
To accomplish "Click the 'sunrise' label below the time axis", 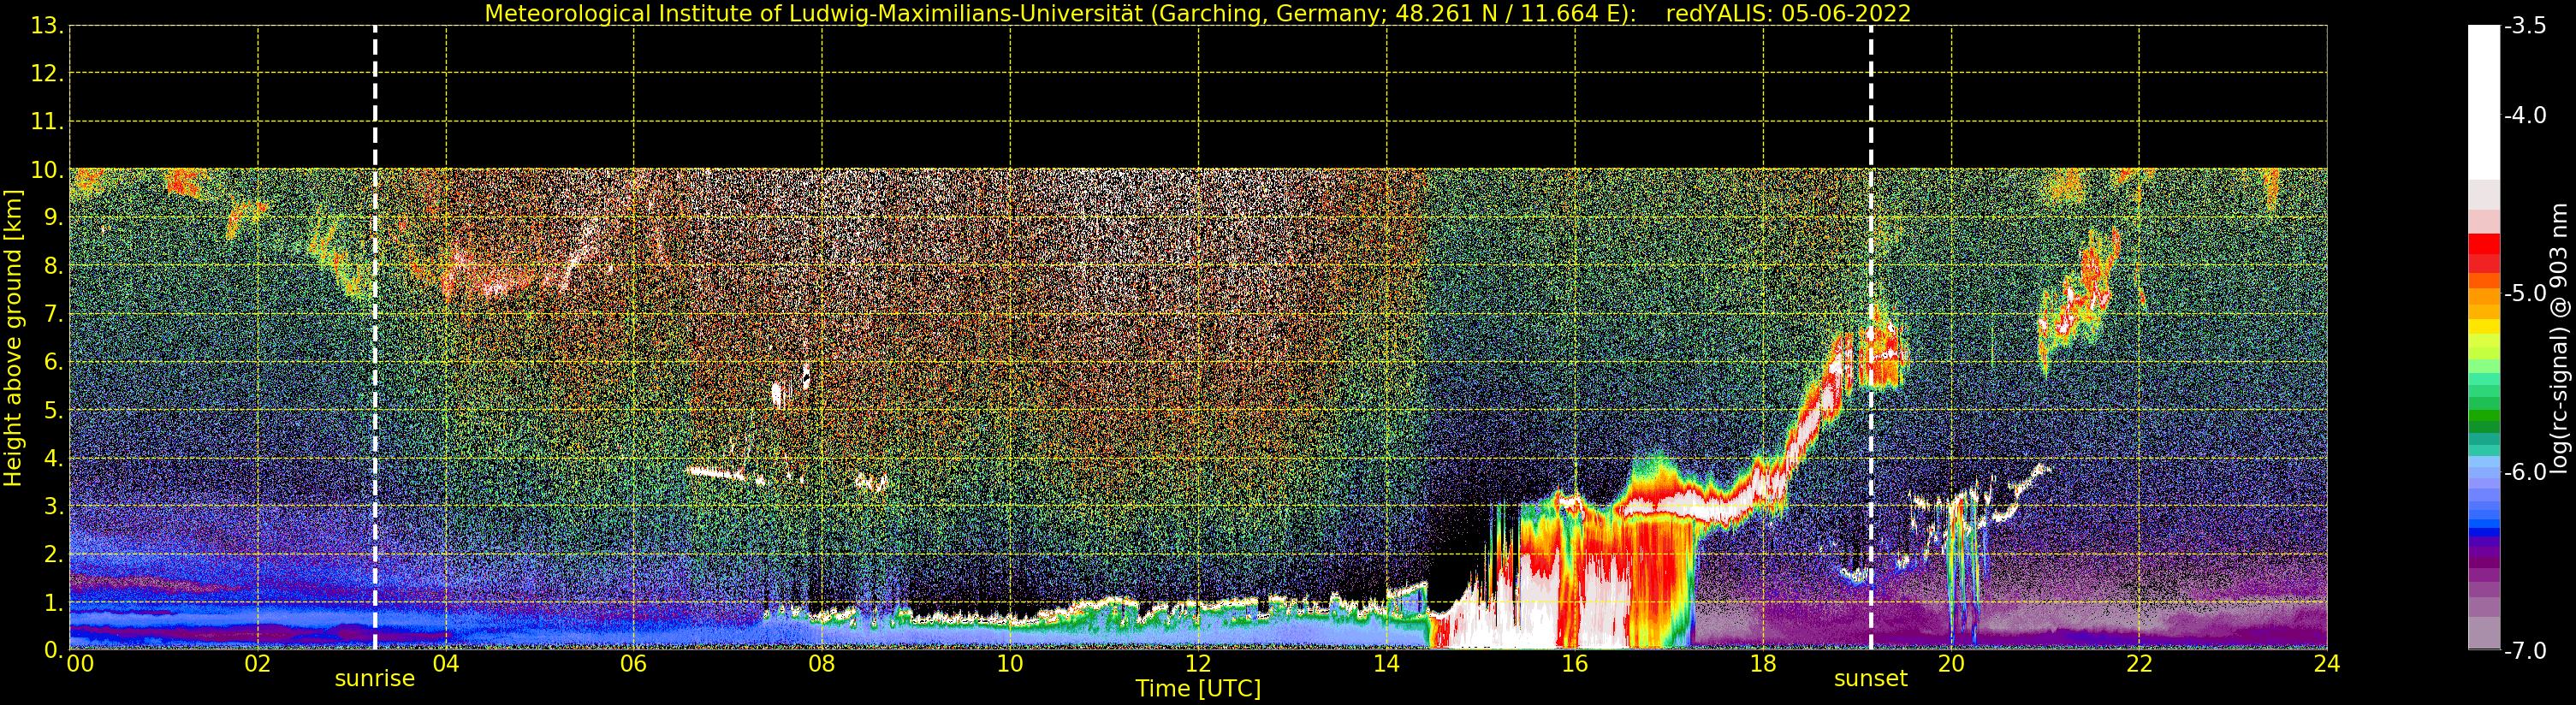I will (x=375, y=679).
